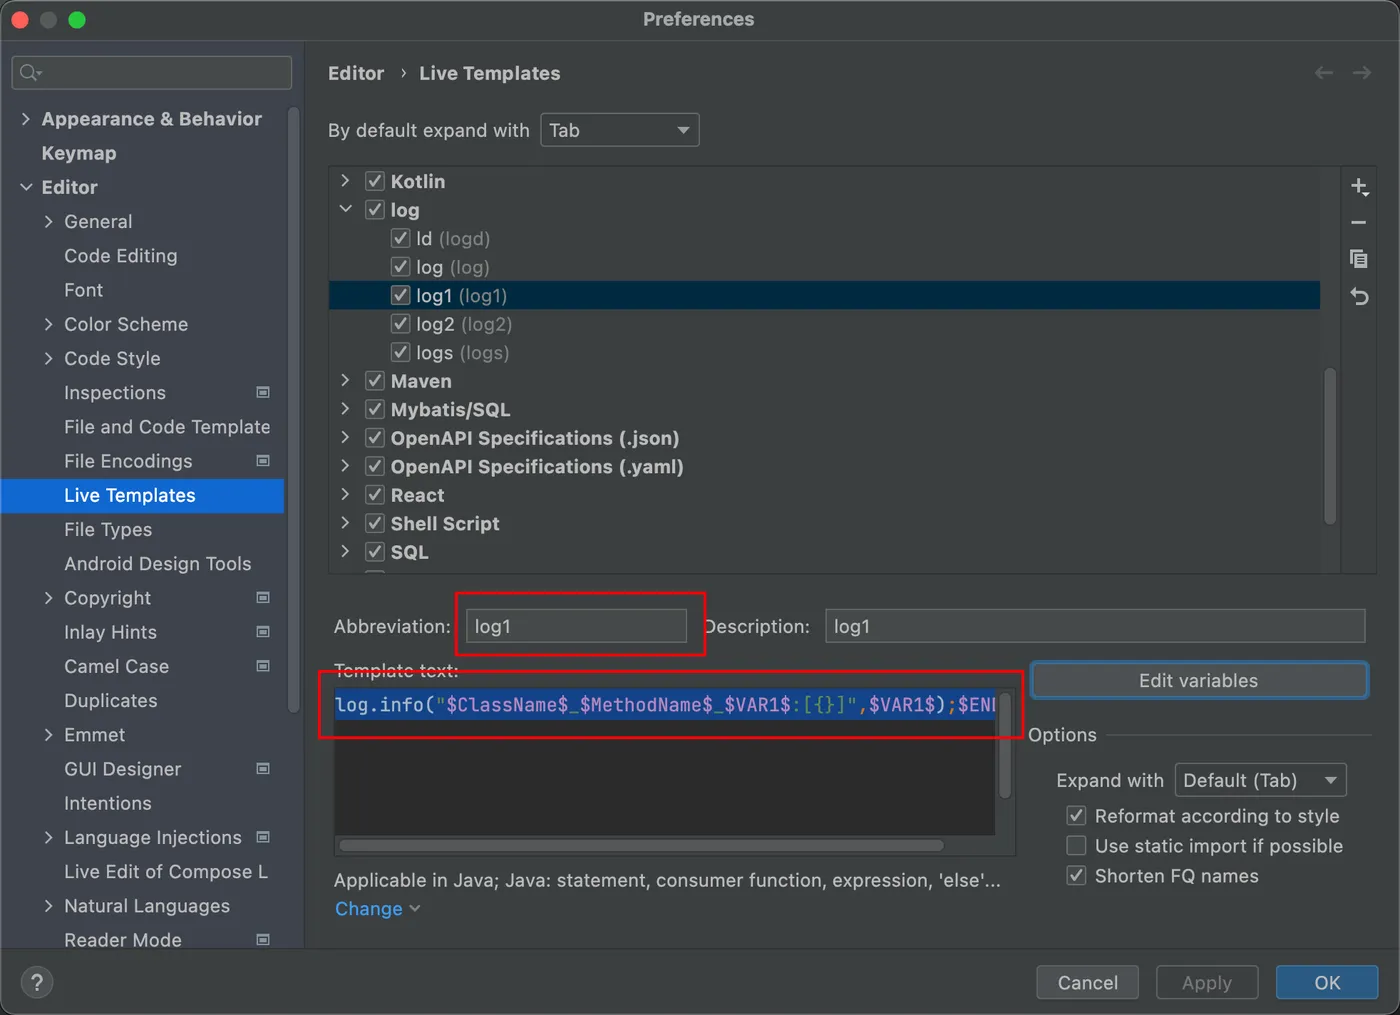The width and height of the screenshot is (1400, 1015).
Task: Toggle the Kotlin template group checkbox
Action: click(x=375, y=181)
